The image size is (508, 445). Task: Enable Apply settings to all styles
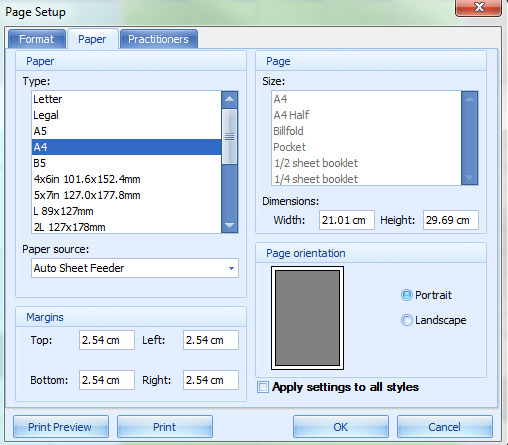pos(263,387)
